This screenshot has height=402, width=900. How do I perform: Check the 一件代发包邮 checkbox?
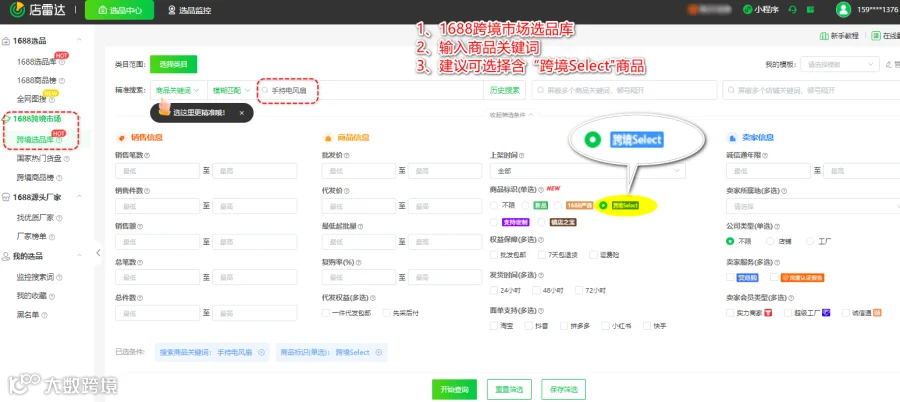pos(326,313)
